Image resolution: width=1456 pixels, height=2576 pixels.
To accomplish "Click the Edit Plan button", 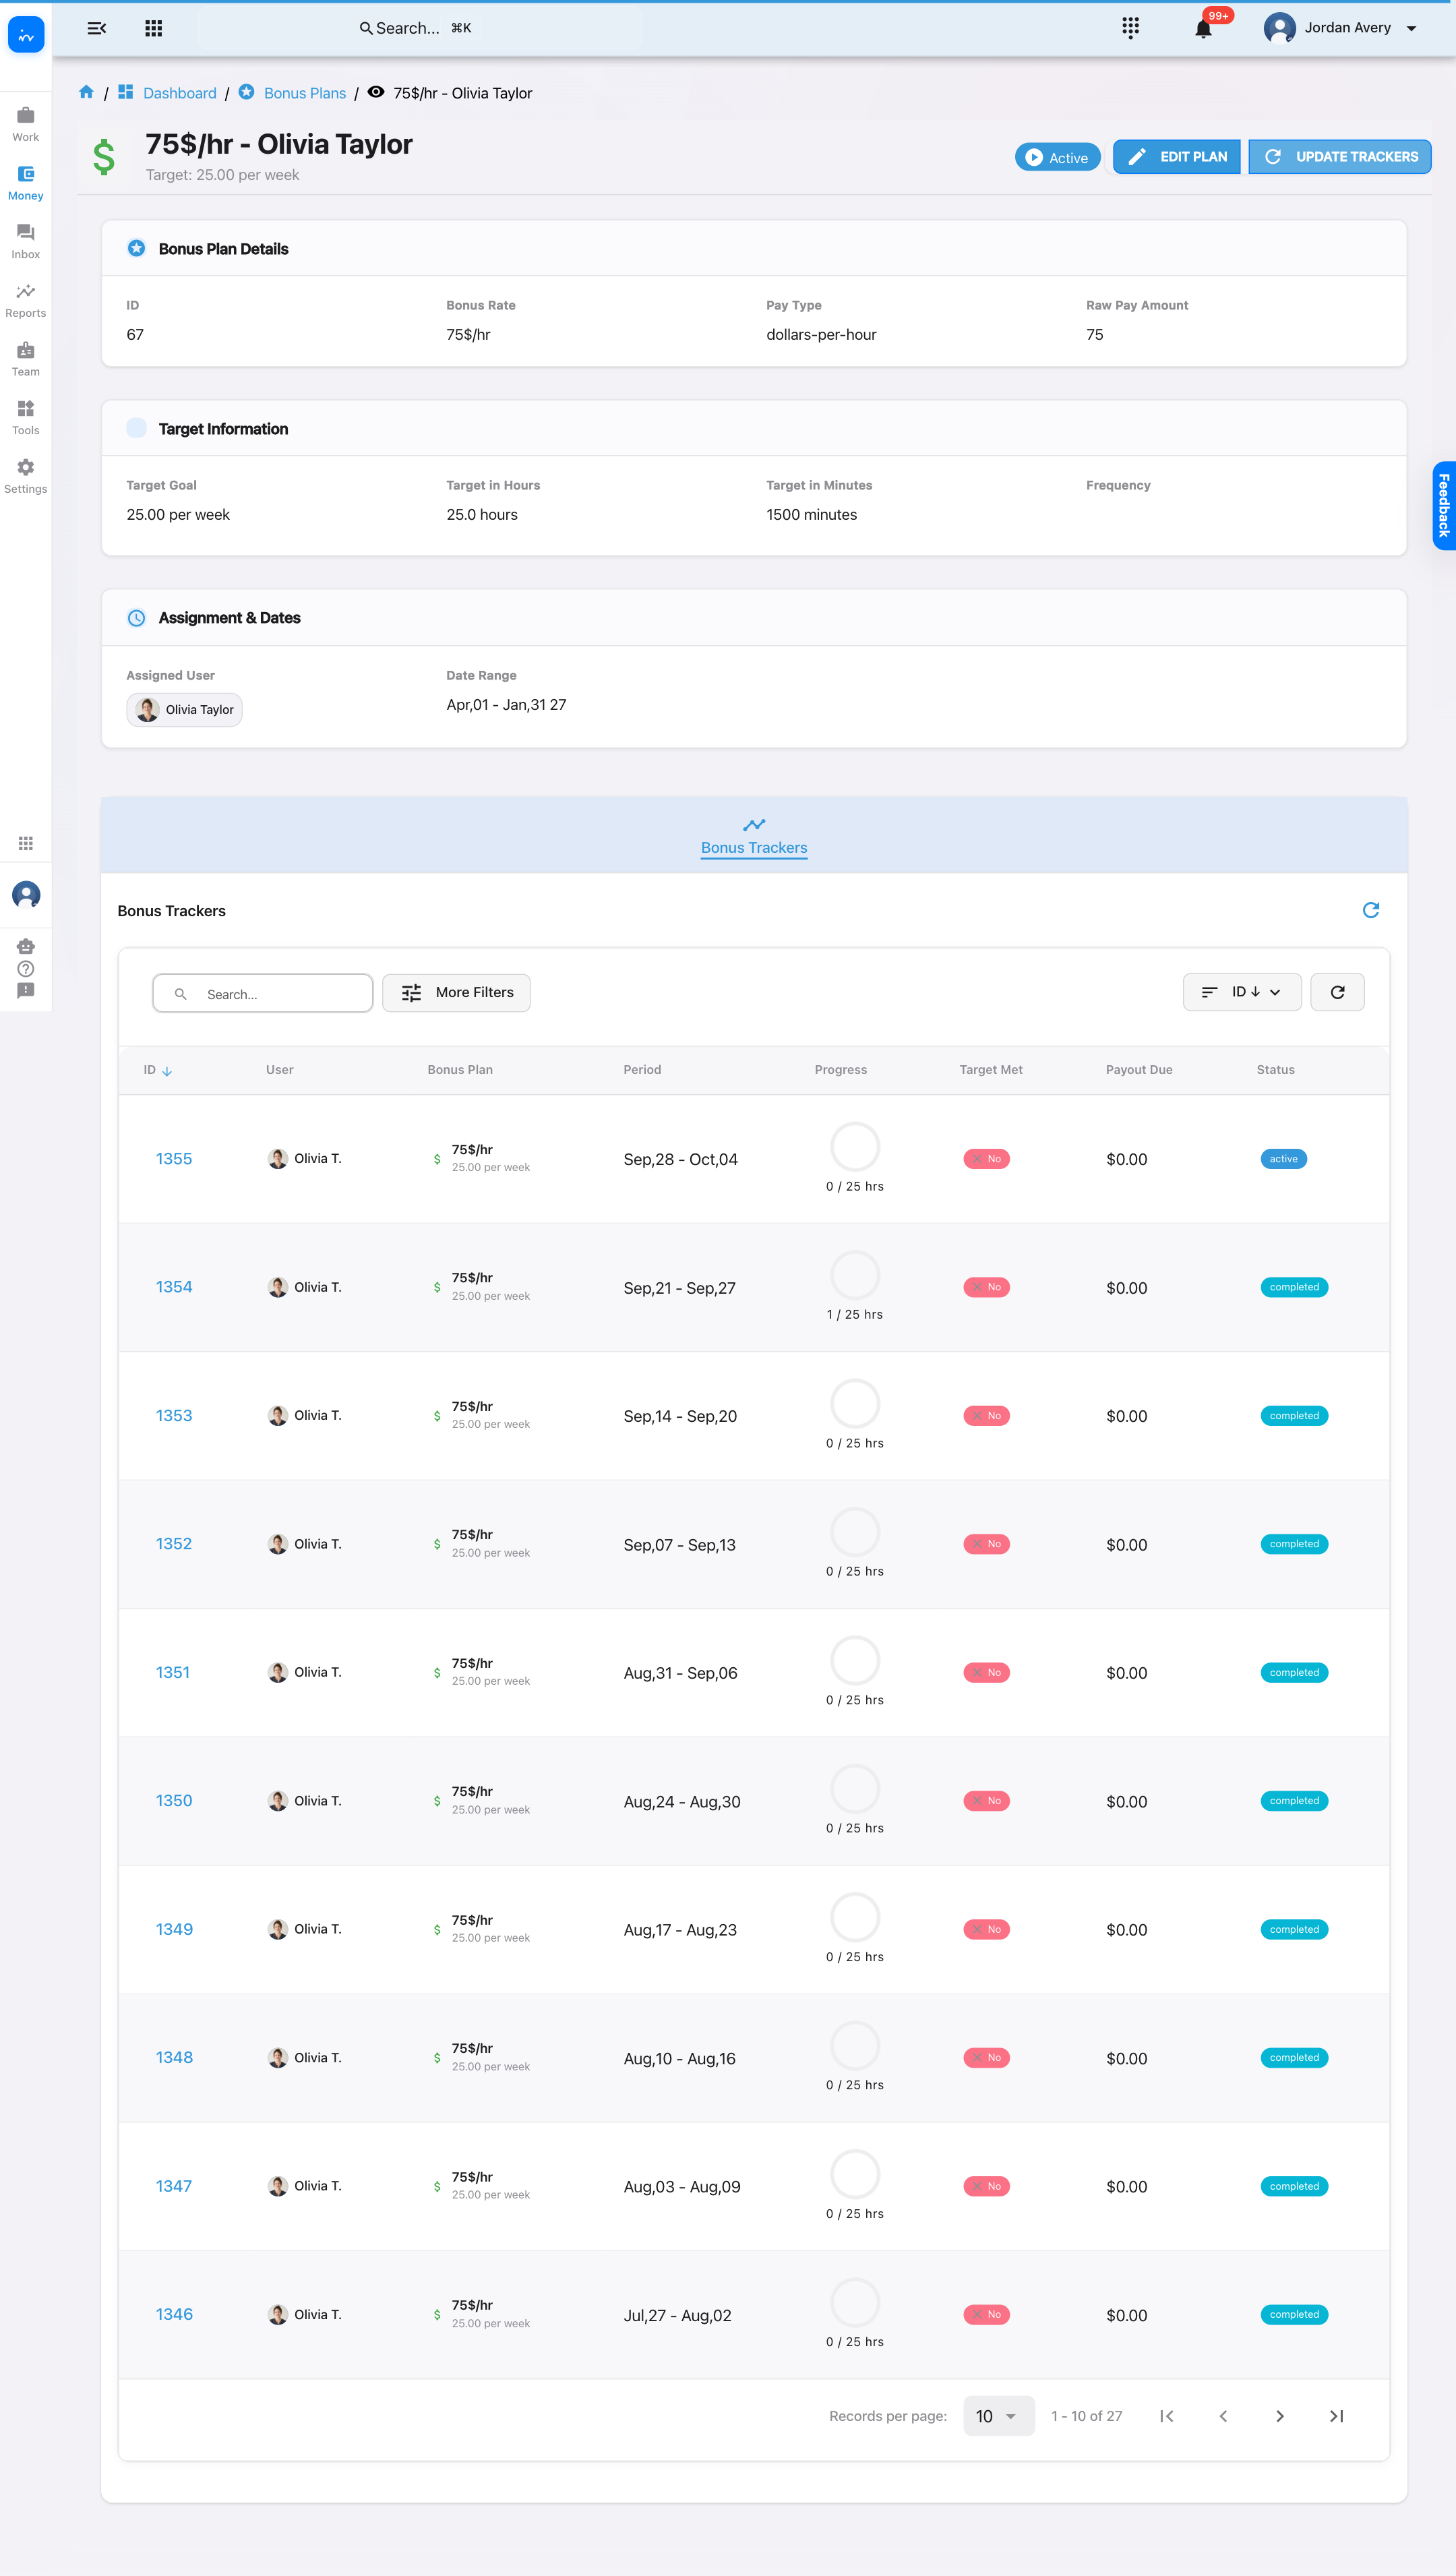I will (x=1176, y=157).
